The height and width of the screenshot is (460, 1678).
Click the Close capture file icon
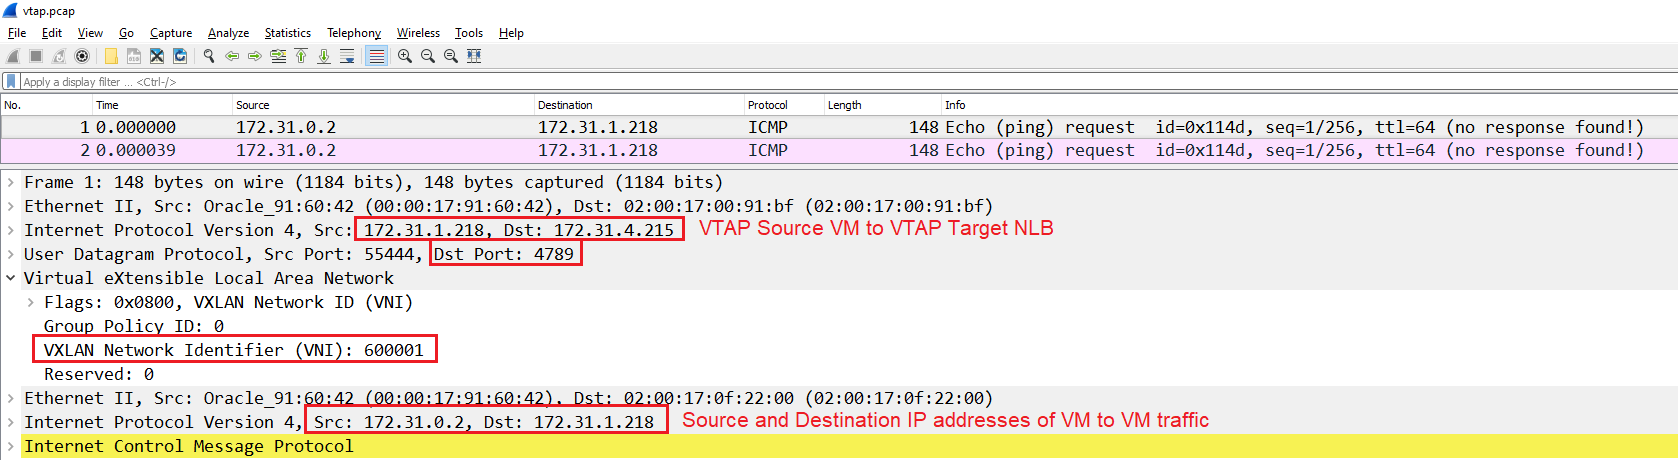click(x=157, y=56)
